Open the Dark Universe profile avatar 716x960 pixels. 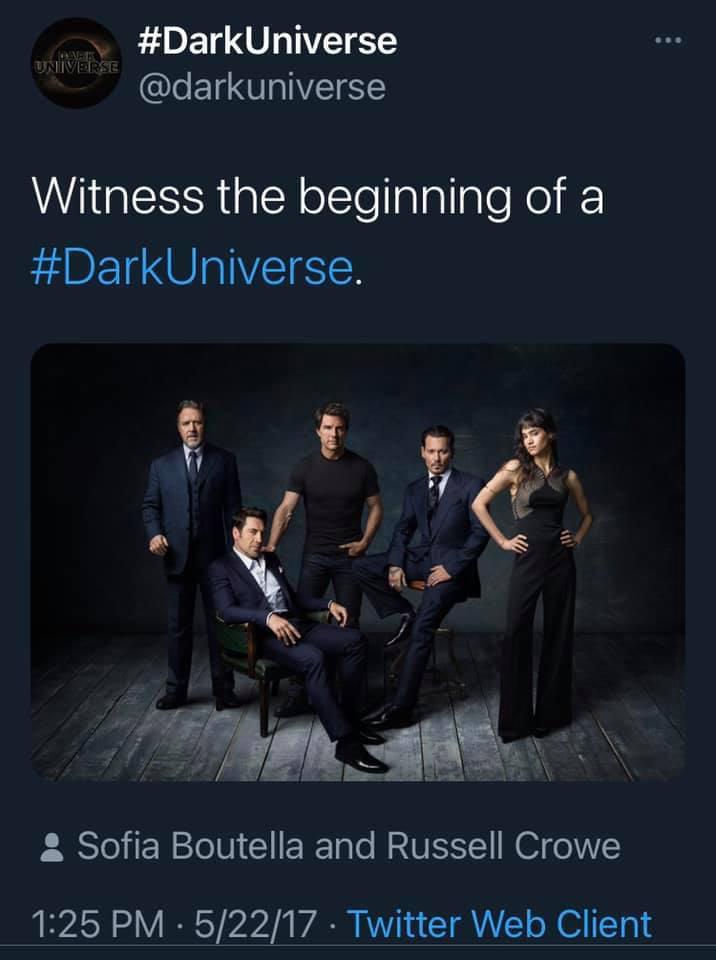76,61
